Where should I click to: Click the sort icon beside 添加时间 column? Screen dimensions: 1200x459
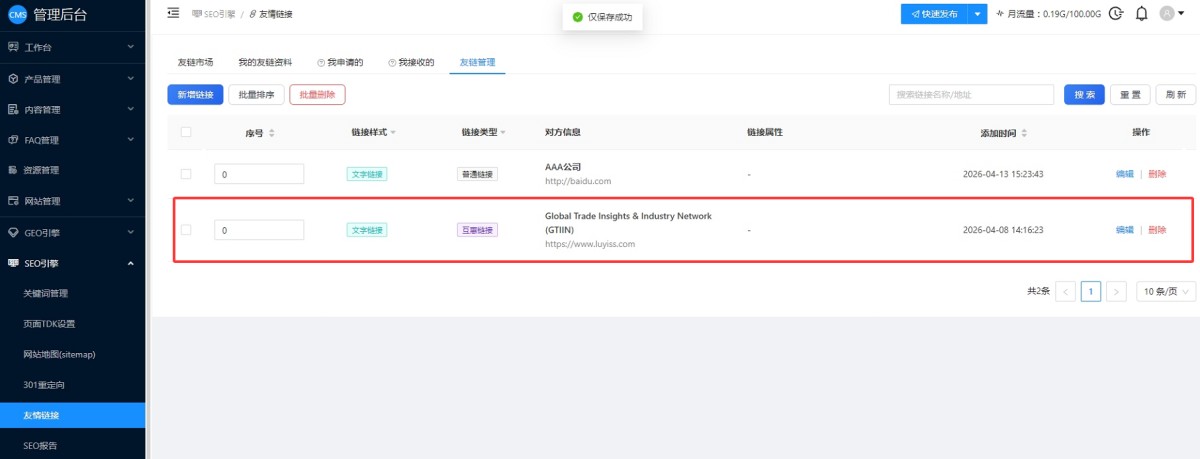1024,133
